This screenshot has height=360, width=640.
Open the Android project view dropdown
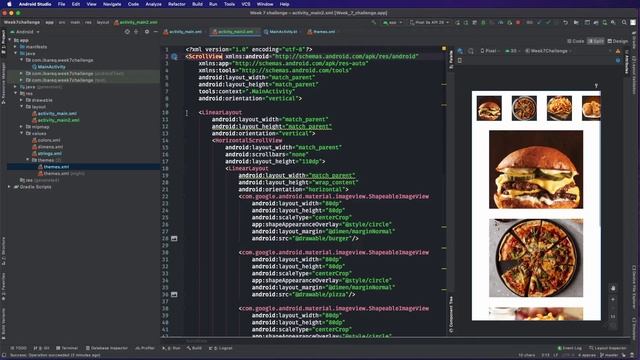[25, 32]
